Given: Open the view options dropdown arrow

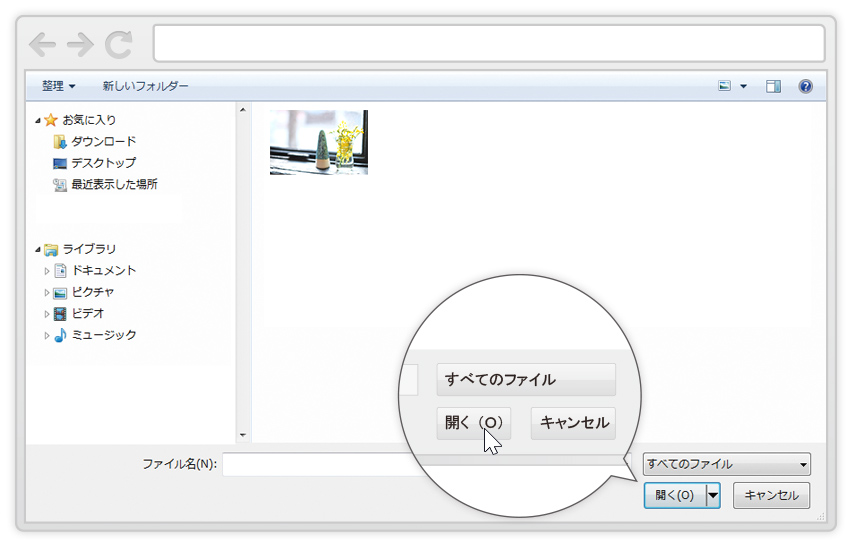Looking at the screenshot, I should point(743,87).
